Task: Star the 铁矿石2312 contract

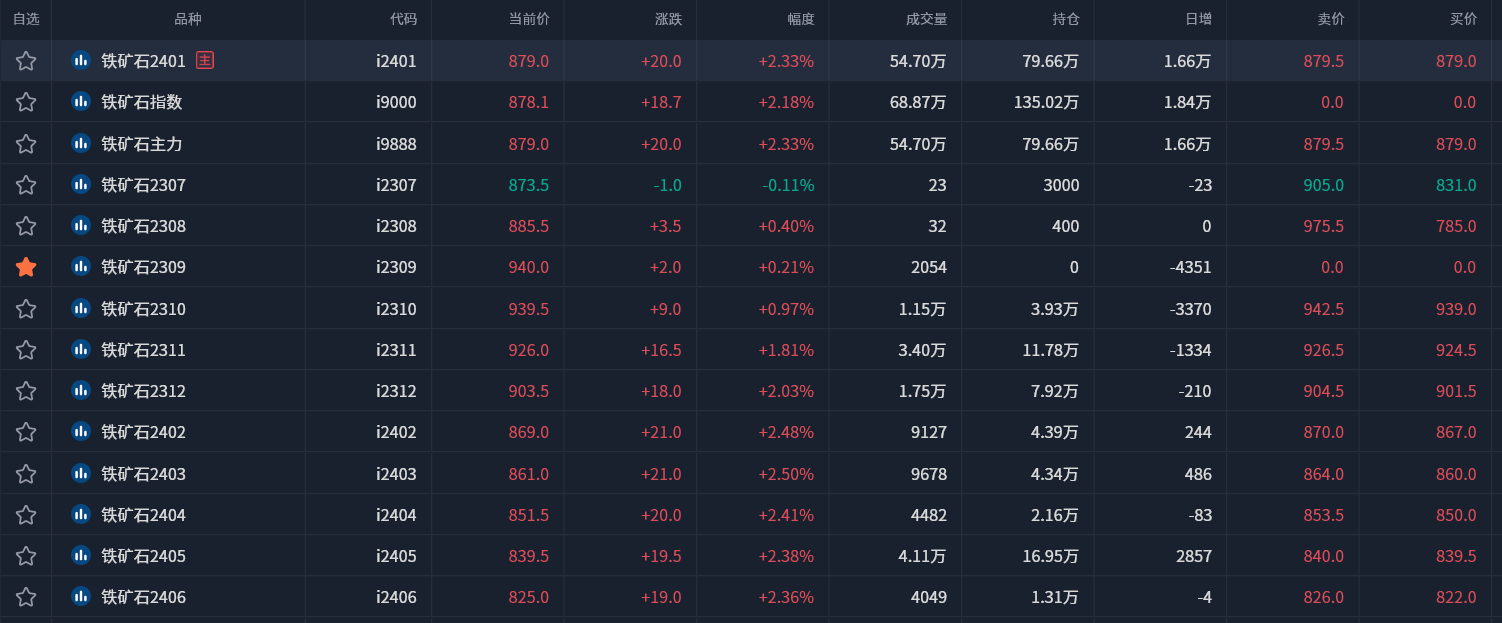Action: tap(26, 391)
